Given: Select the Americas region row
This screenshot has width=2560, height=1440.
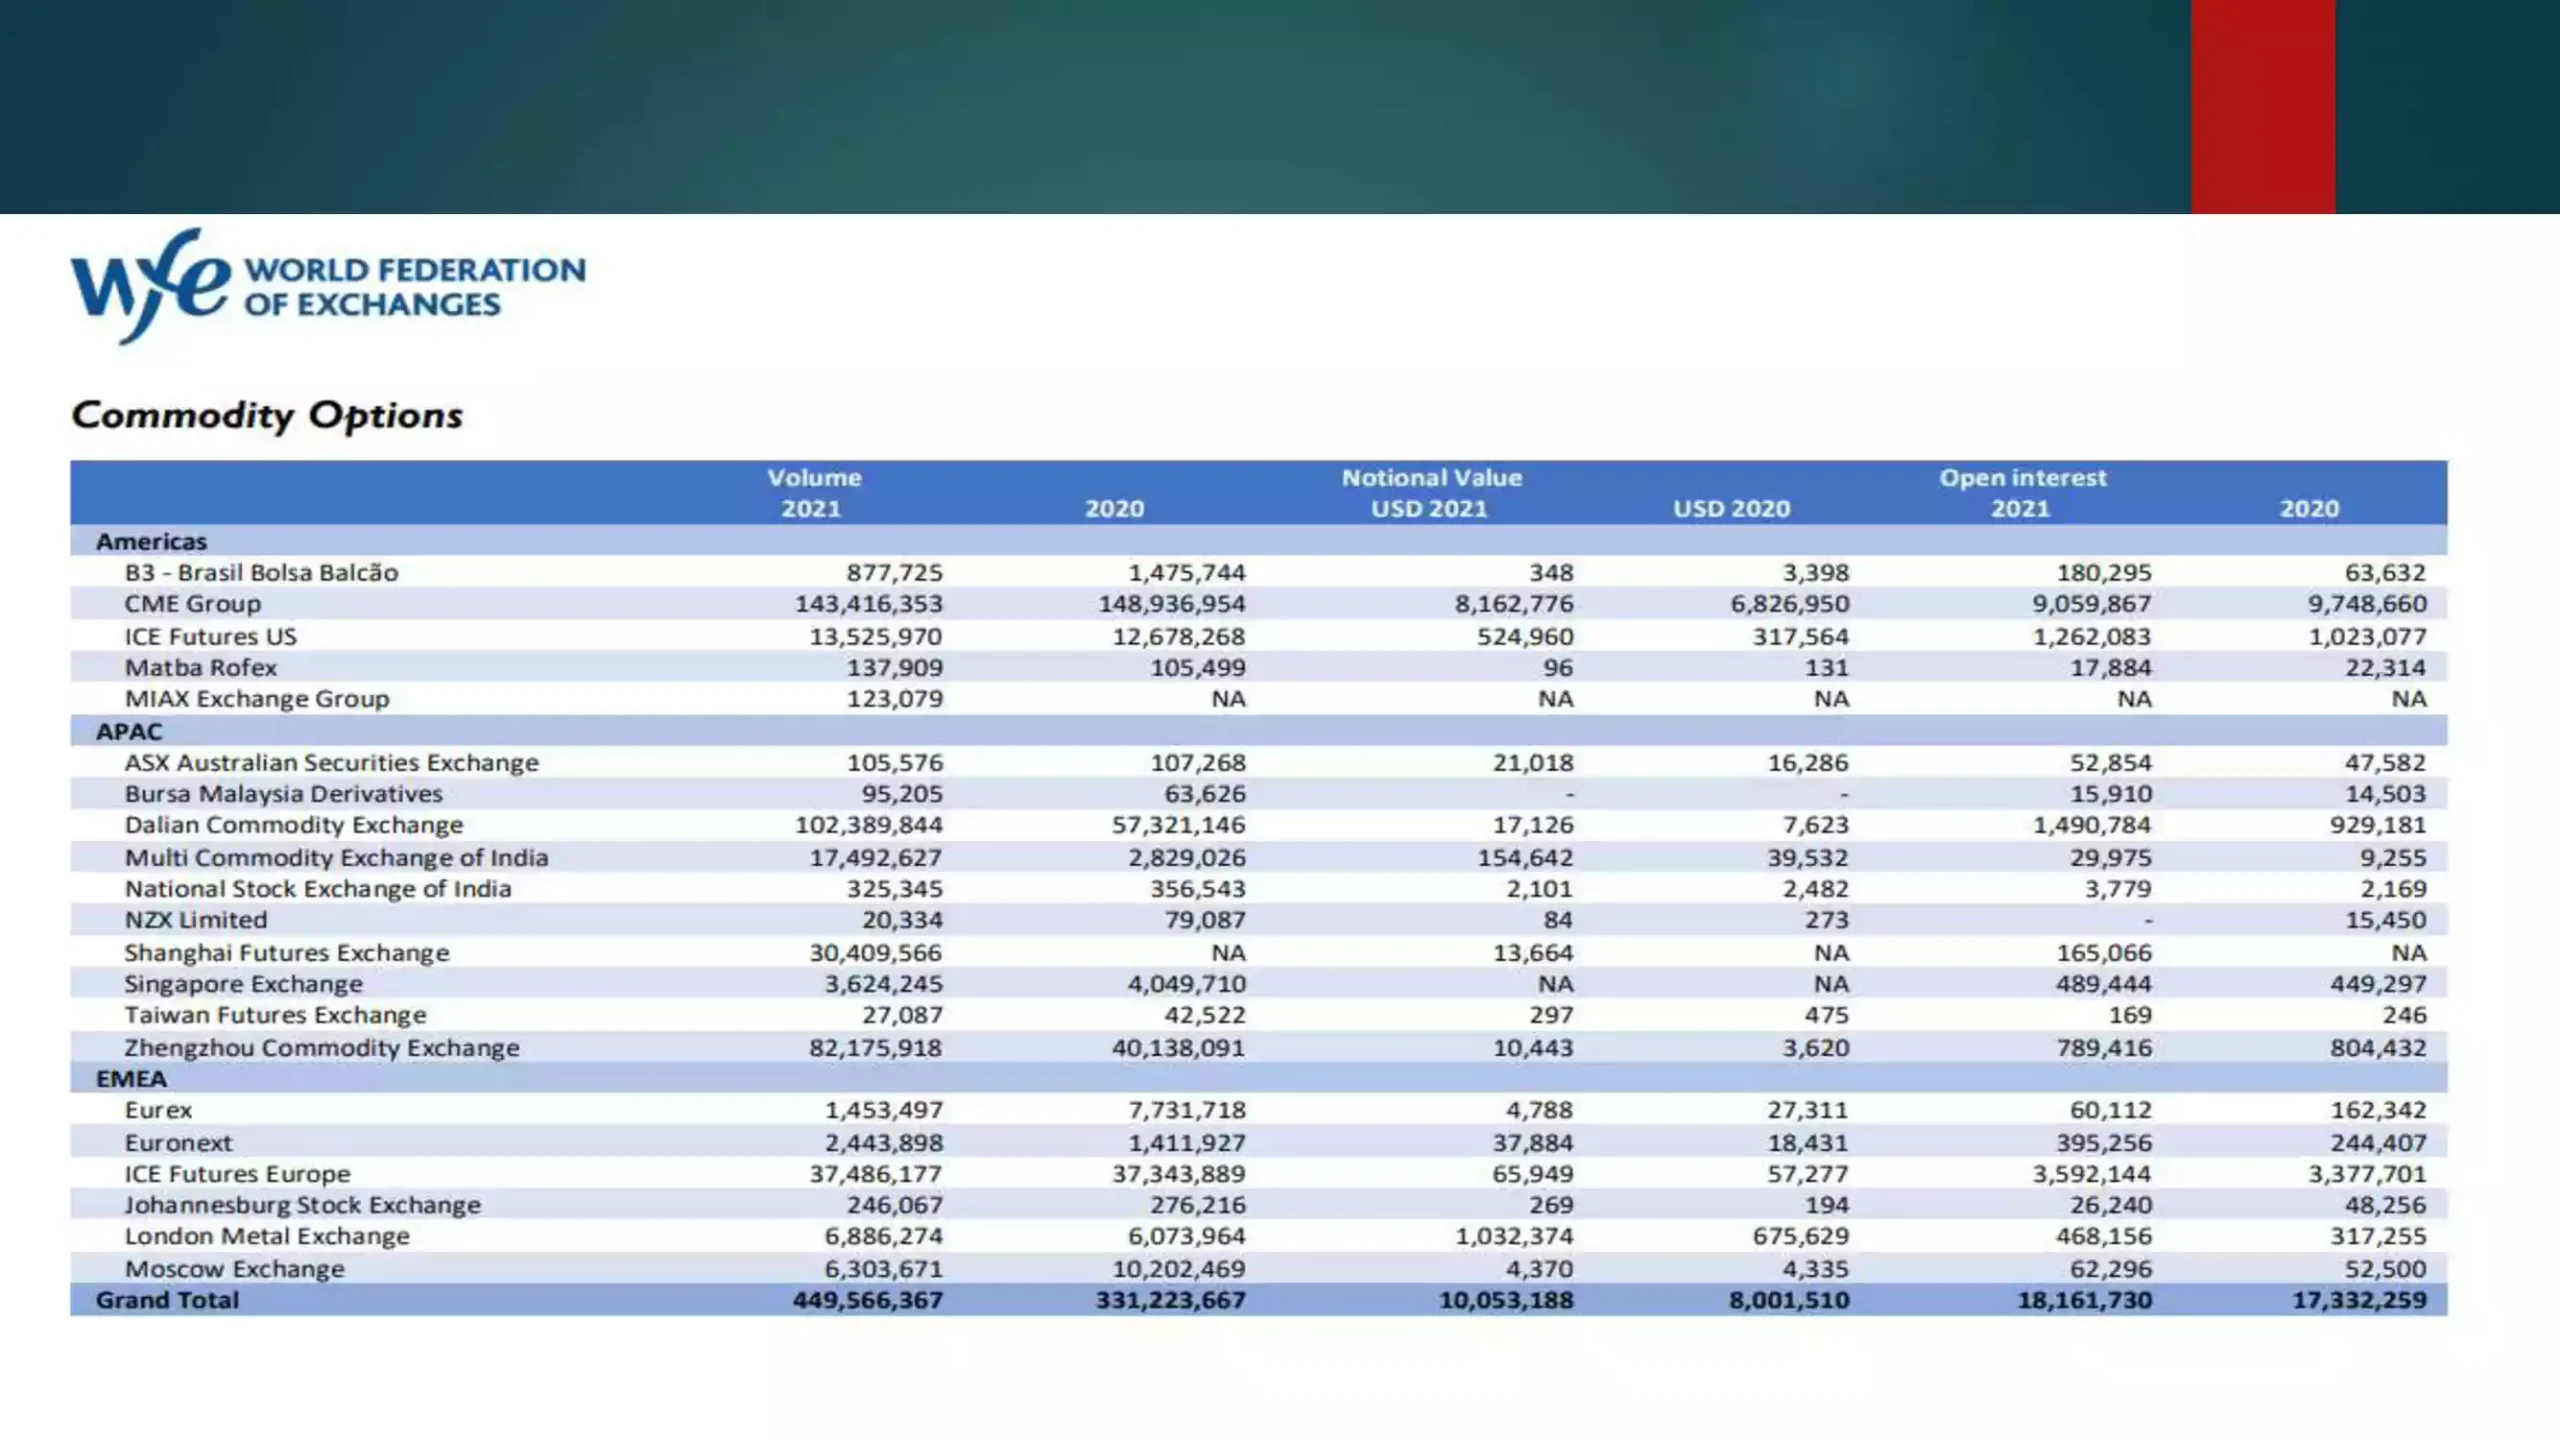Looking at the screenshot, I should pyautogui.click(x=1258, y=541).
